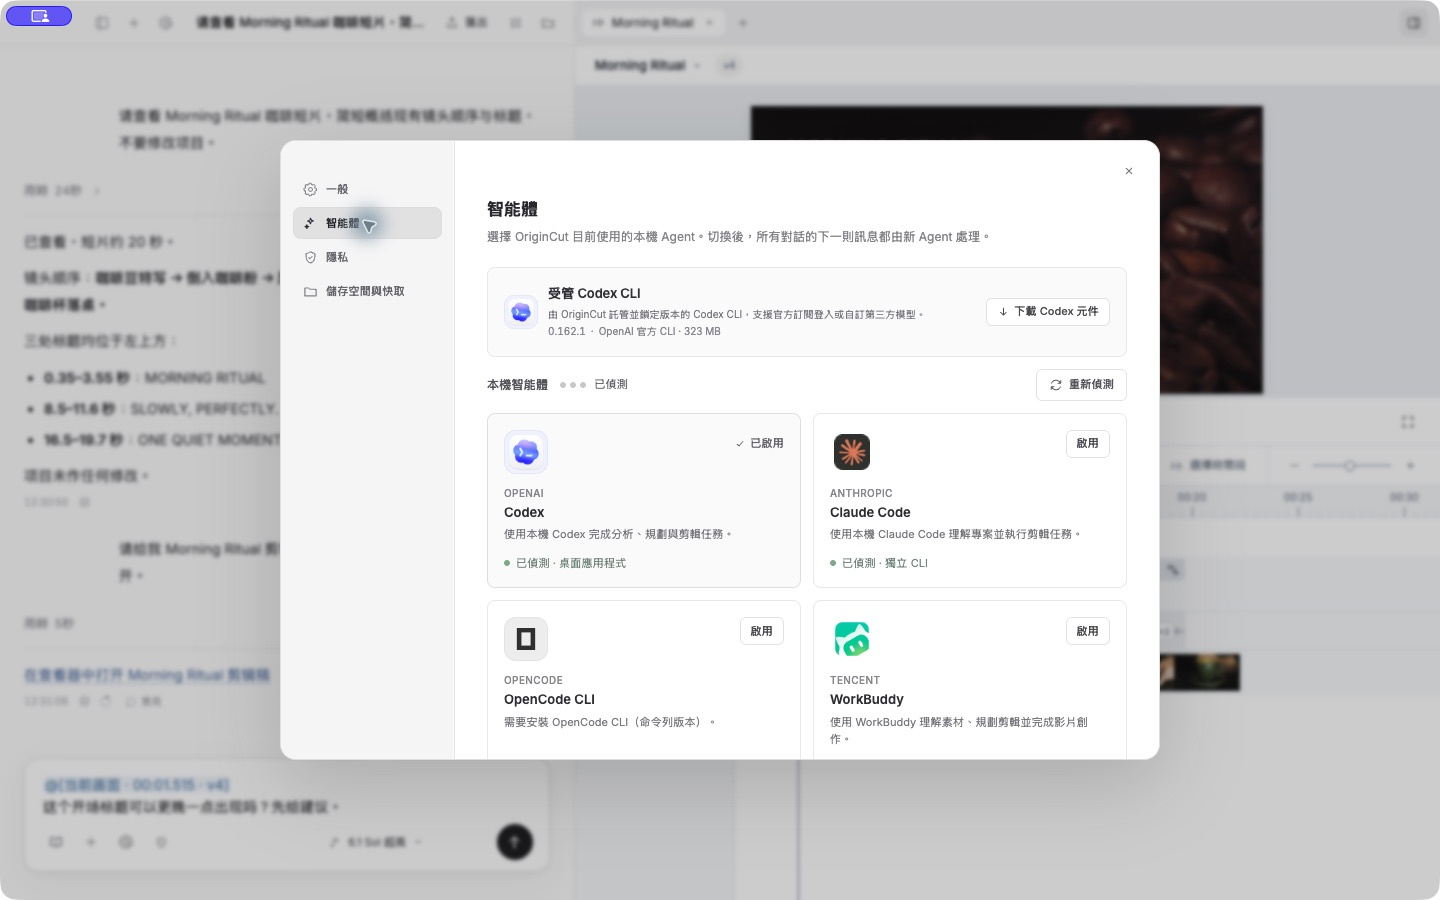
Task: Open Morning Ritual project dropdown in background
Action: 647,65
